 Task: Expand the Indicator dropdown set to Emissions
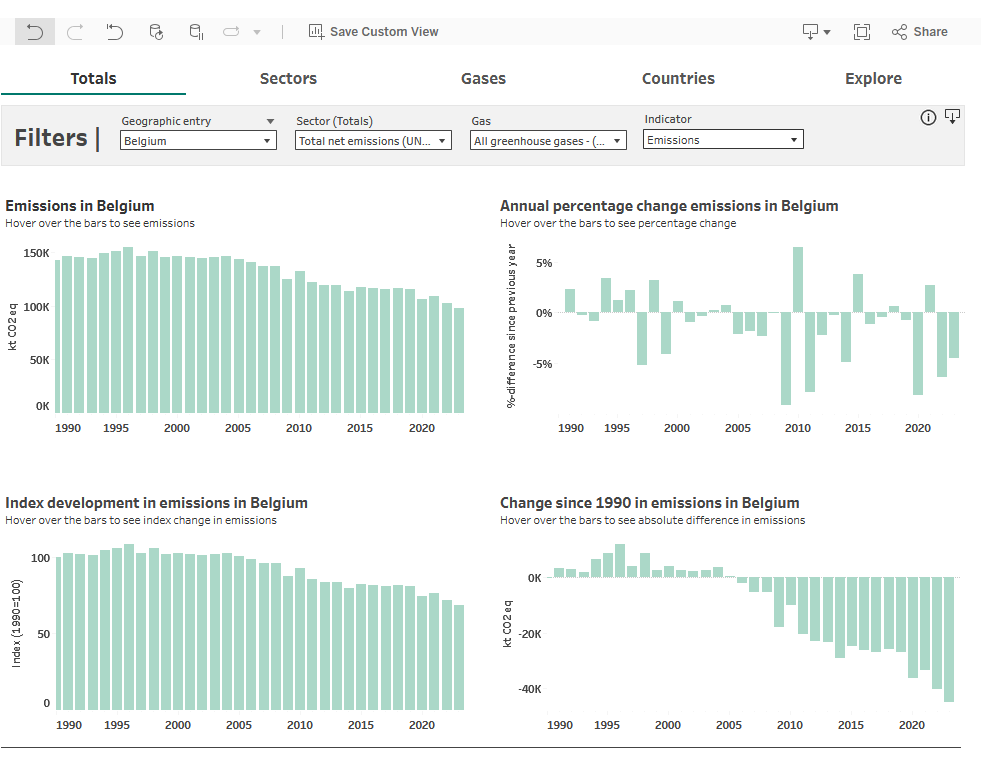point(723,140)
